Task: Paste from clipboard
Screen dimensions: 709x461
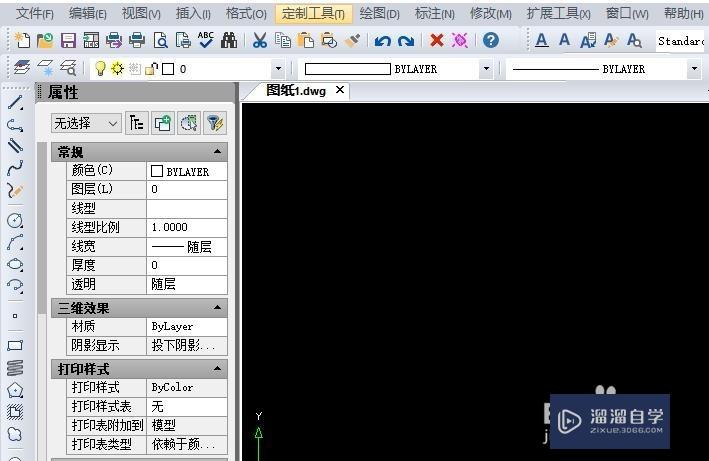Action: click(306, 41)
